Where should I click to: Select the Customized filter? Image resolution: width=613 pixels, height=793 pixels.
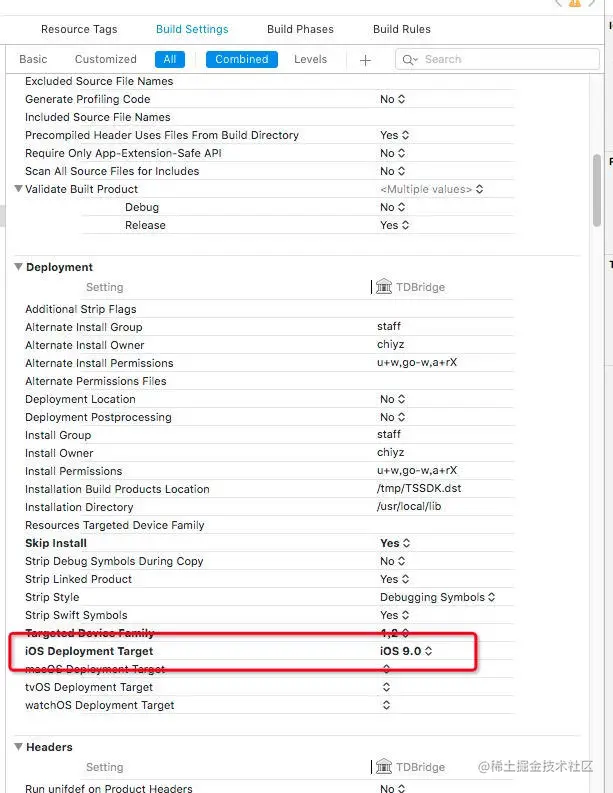106,59
